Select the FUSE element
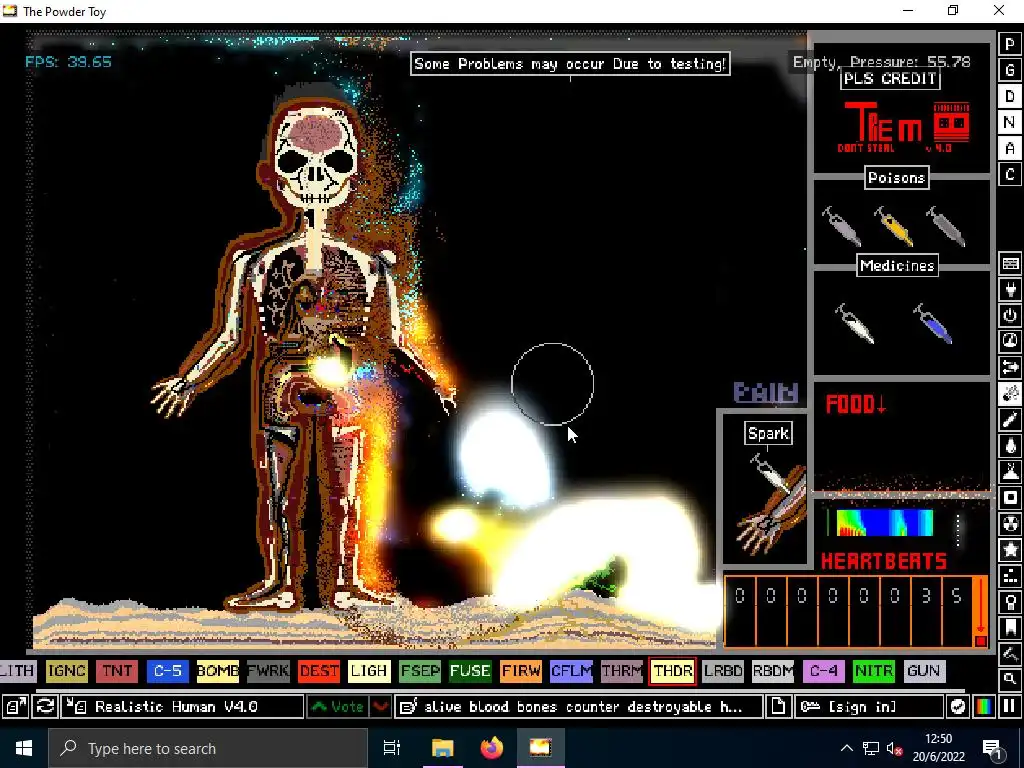This screenshot has width=1024, height=768. [x=470, y=671]
